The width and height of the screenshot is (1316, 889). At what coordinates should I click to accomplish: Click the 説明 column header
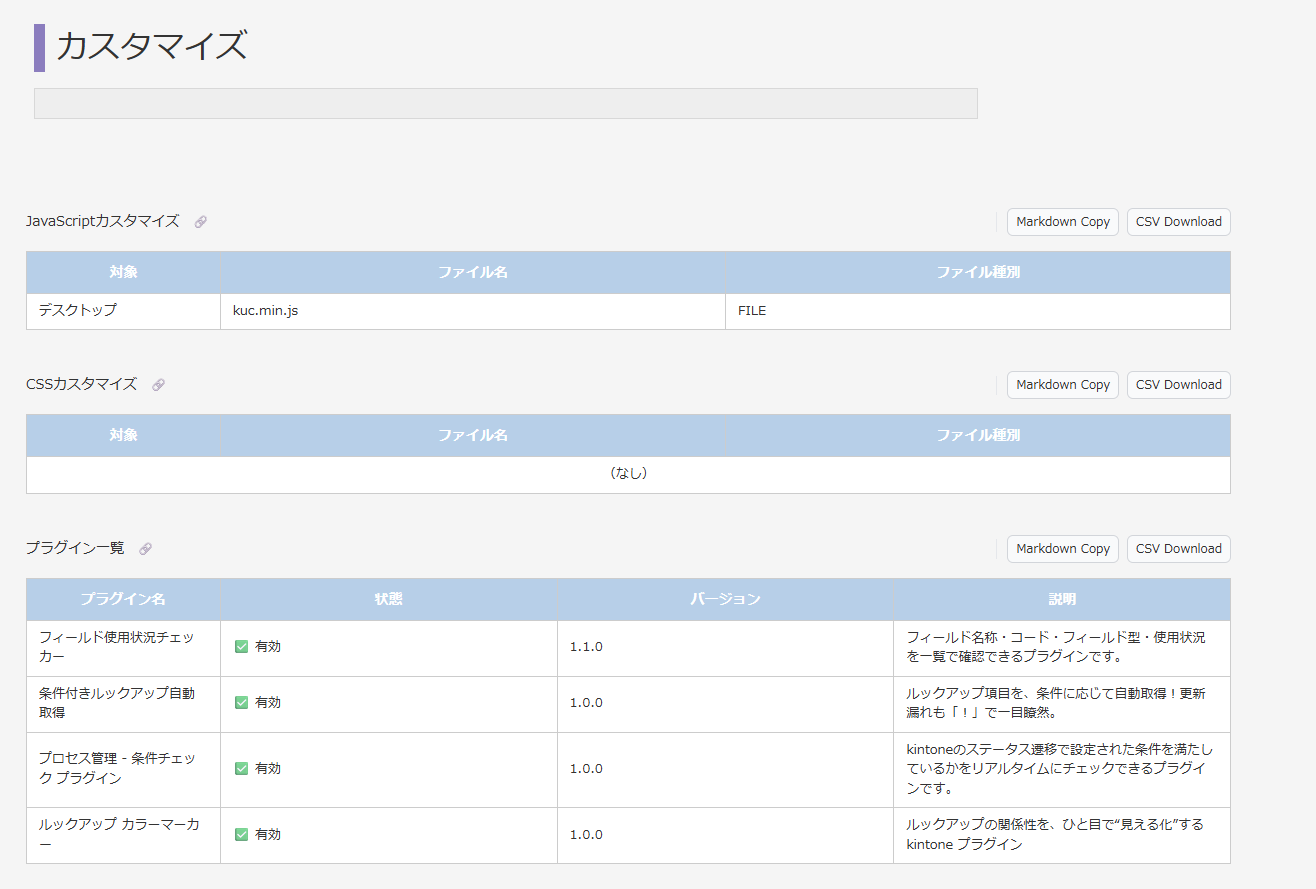coord(1062,599)
